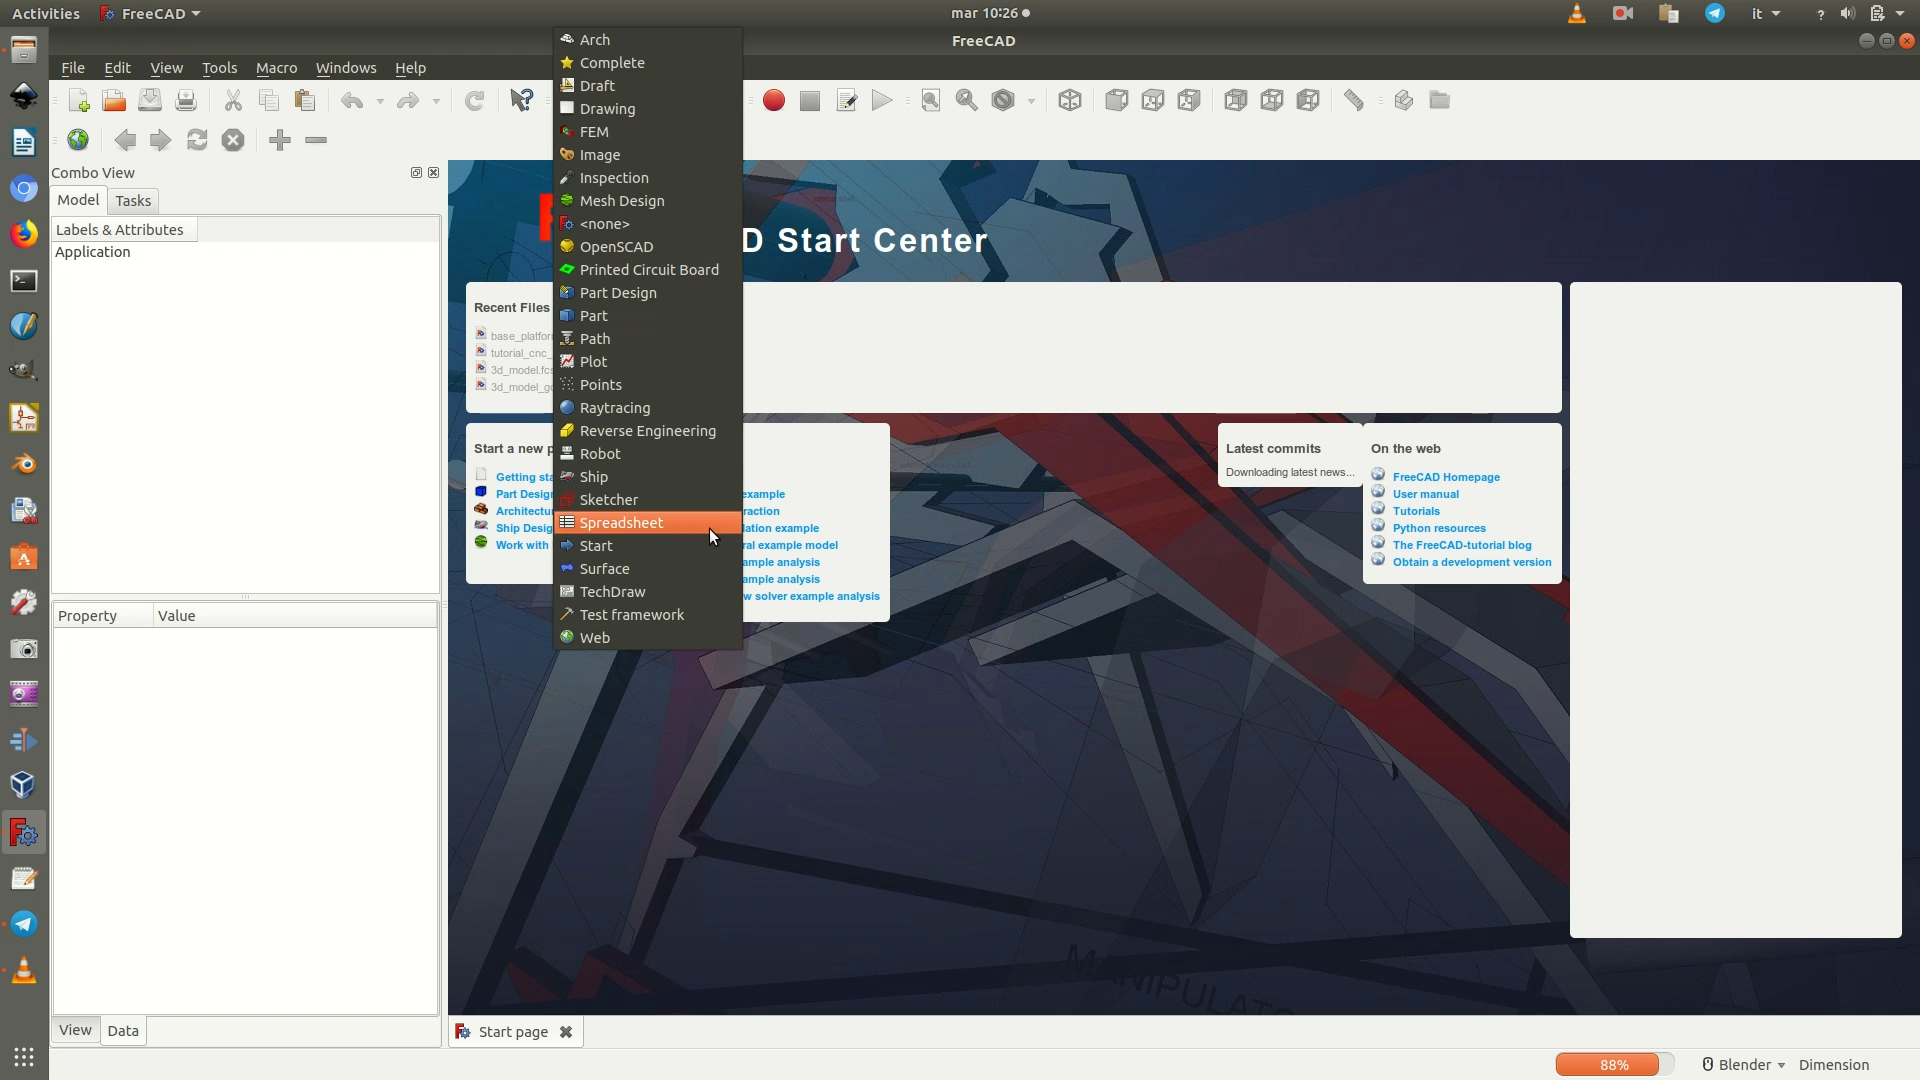
Task: Select the Spreadsheet workbench
Action: [648, 523]
